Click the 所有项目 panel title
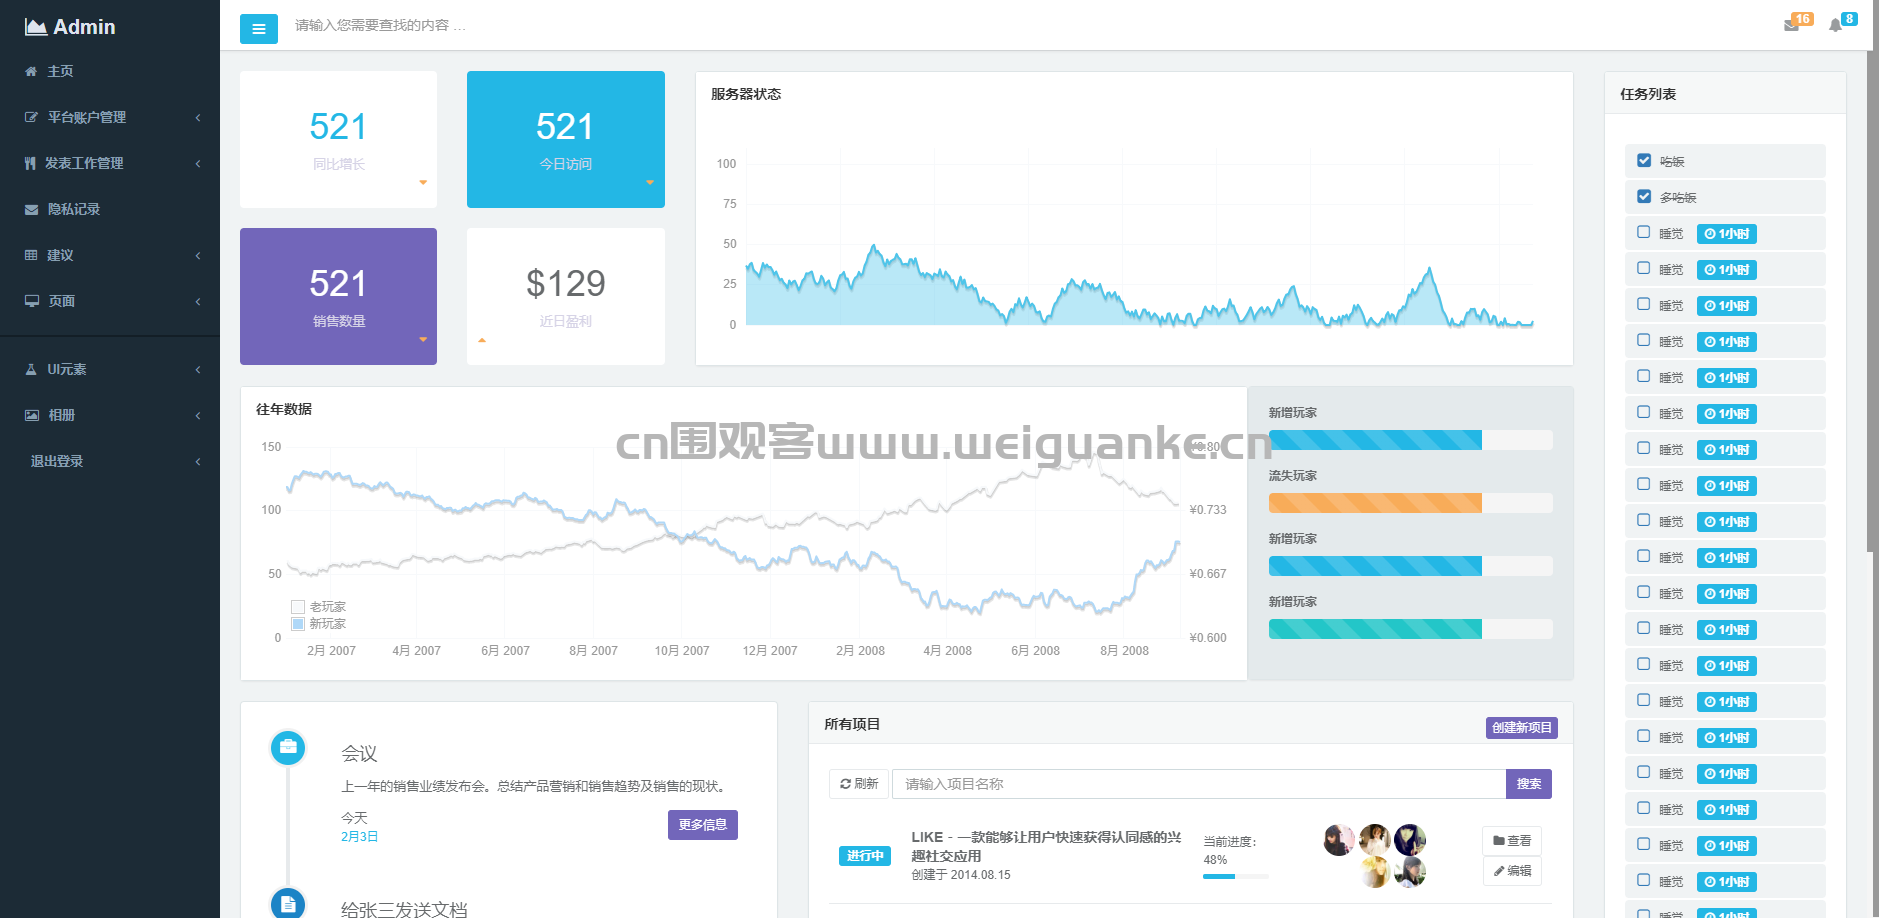Image resolution: width=1879 pixels, height=918 pixels. [x=852, y=724]
